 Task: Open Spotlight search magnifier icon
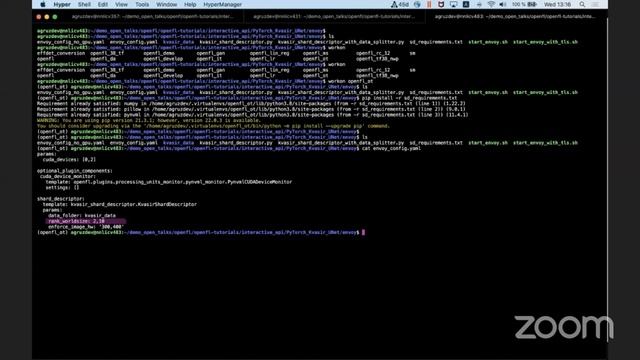(x=582, y=4)
